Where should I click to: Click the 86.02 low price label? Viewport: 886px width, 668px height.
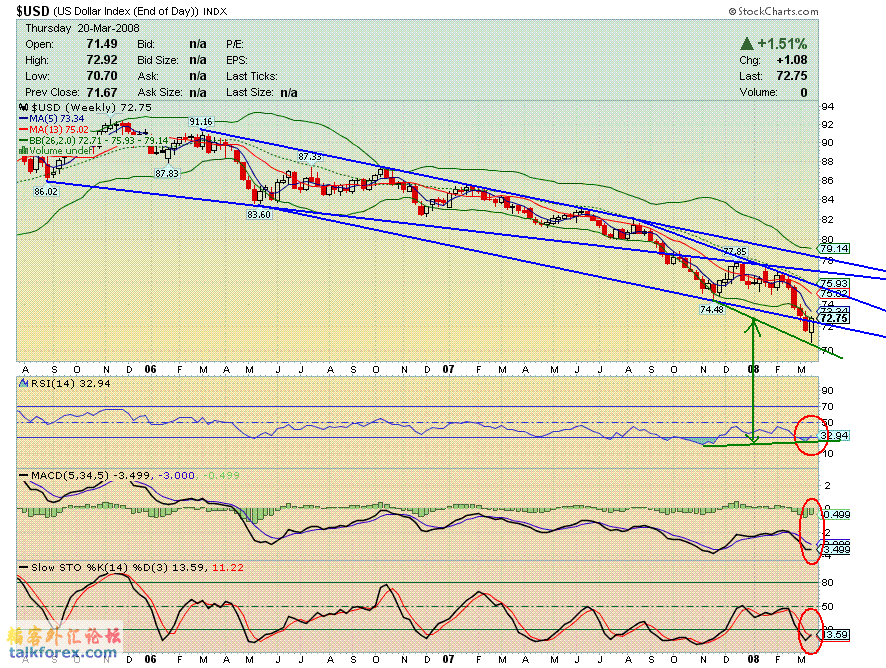tap(46, 192)
